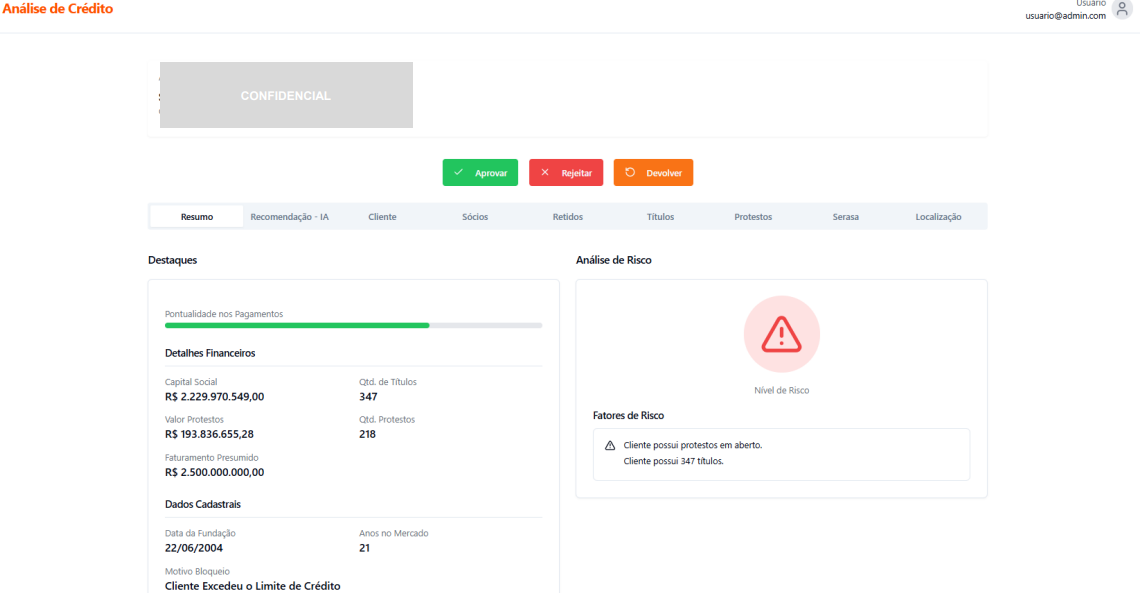Open the Recomendação - IA tab
Screen dimensions: 1140x593
[289, 217]
